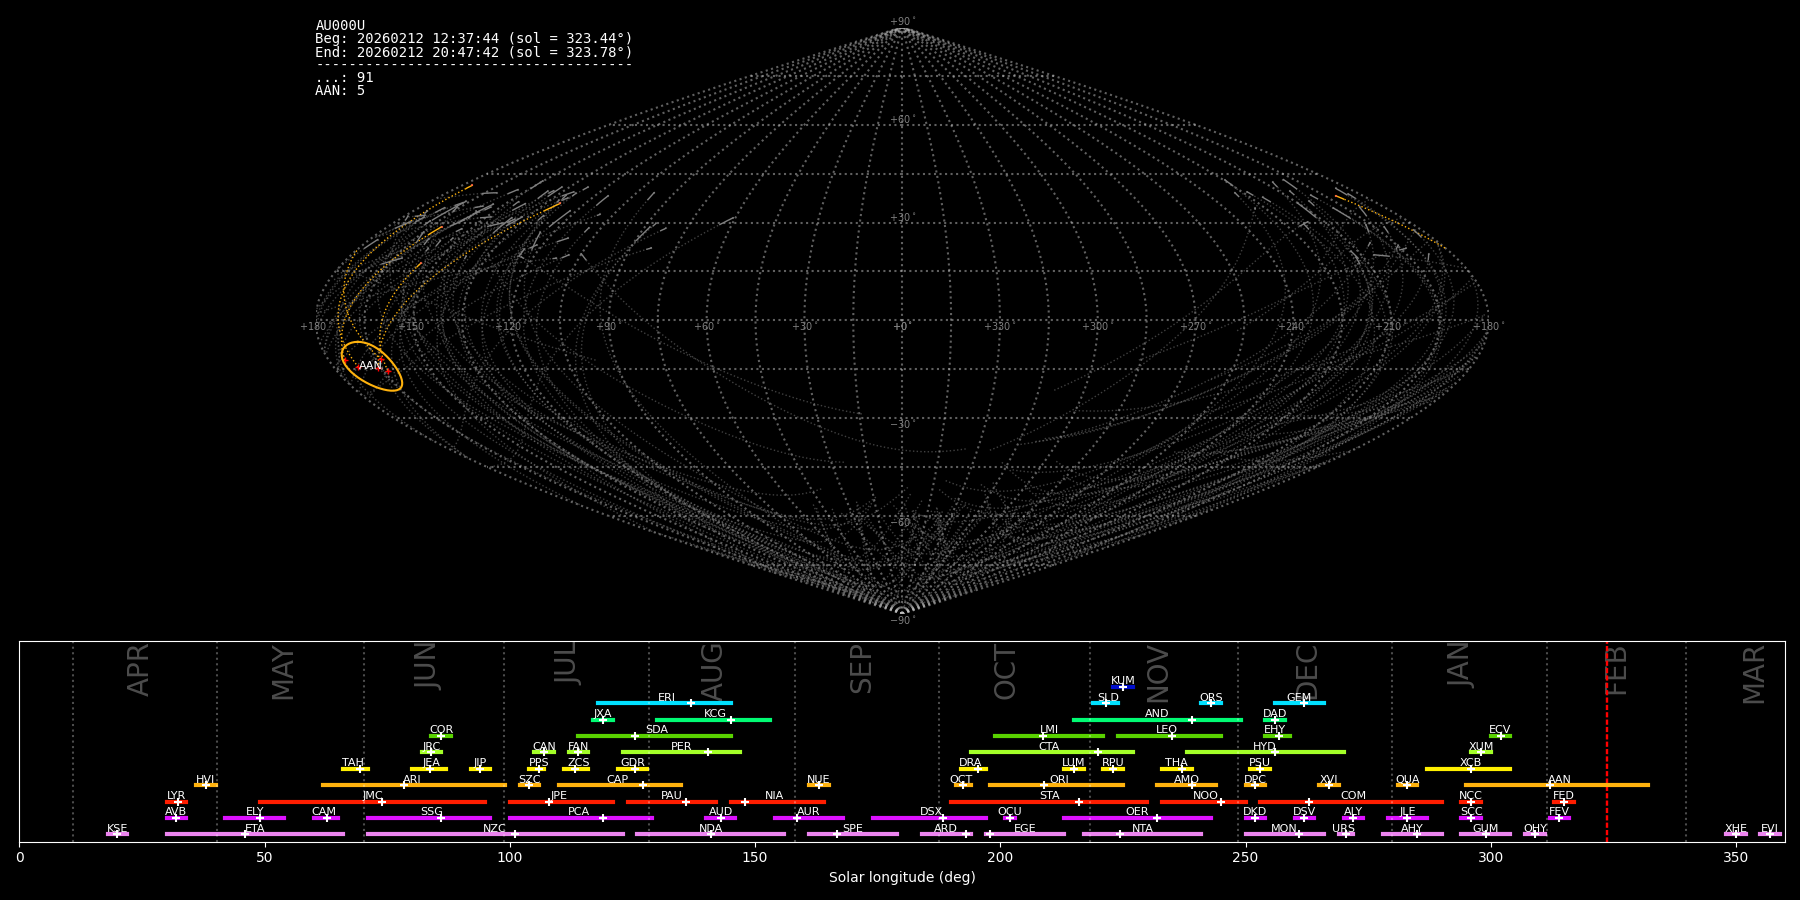1800x900 pixels.
Task: Click the FED shower label
Action: (1564, 796)
